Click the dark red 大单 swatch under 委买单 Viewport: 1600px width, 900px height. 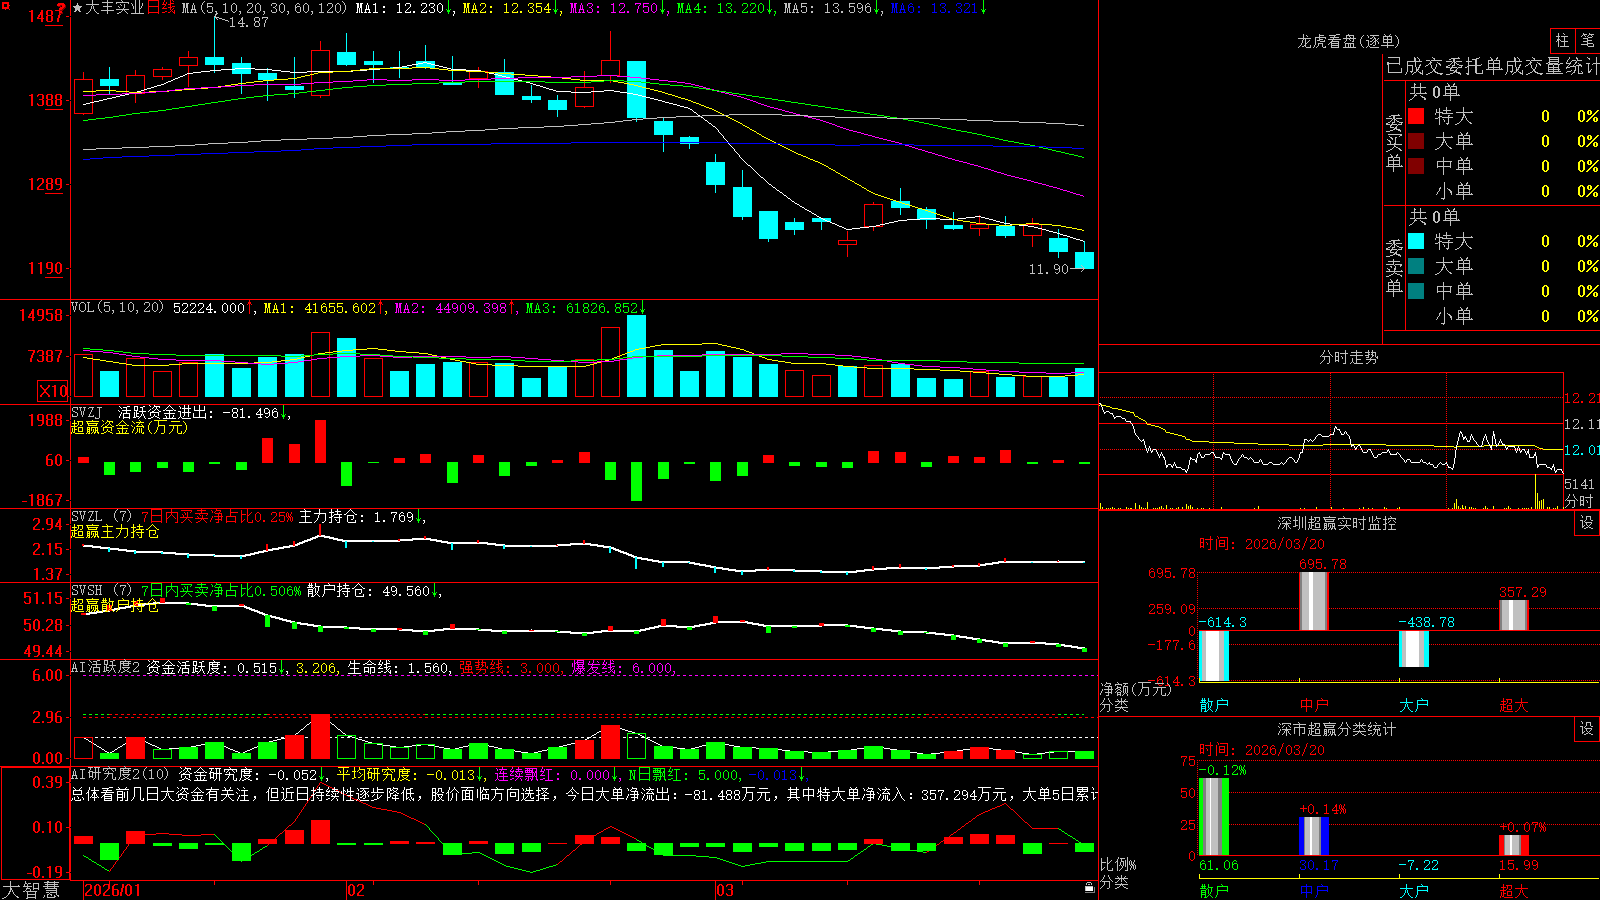pyautogui.click(x=1416, y=141)
